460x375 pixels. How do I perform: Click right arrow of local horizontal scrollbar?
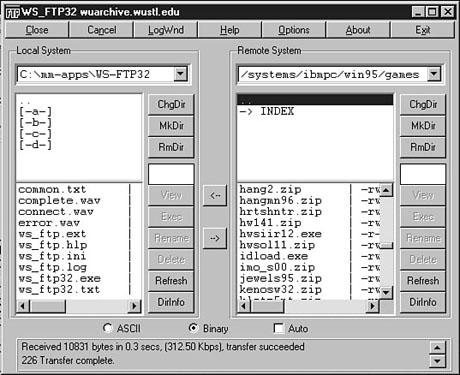click(x=134, y=306)
